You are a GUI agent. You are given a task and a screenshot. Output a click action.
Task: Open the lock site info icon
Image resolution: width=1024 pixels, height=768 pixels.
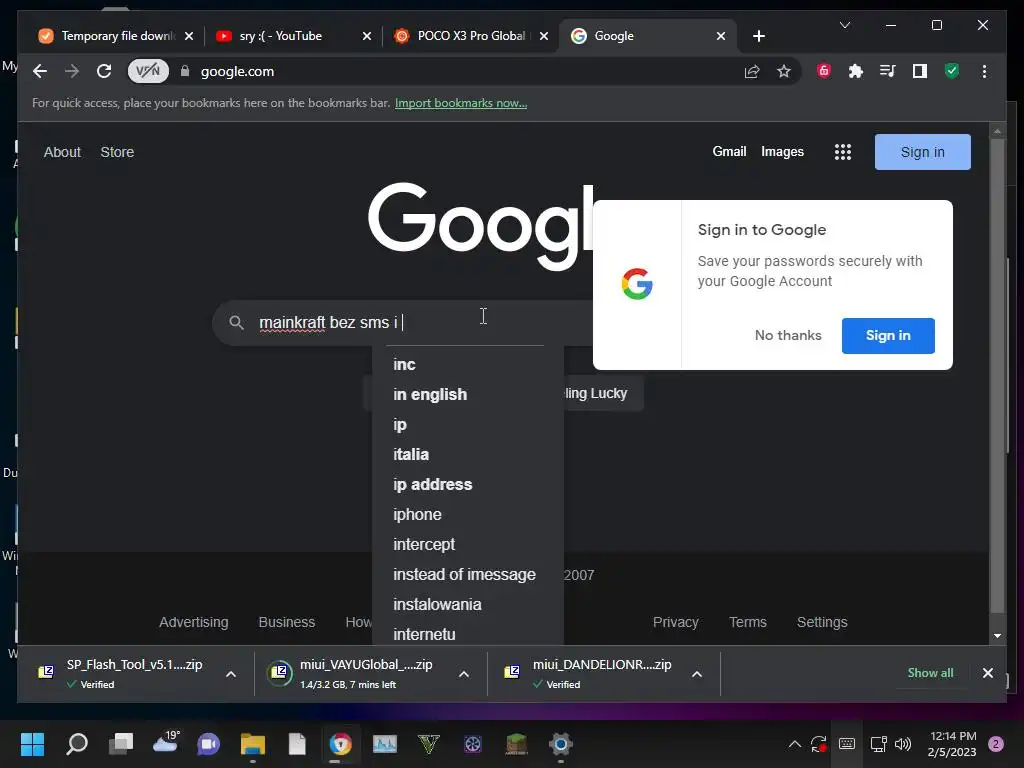point(185,71)
